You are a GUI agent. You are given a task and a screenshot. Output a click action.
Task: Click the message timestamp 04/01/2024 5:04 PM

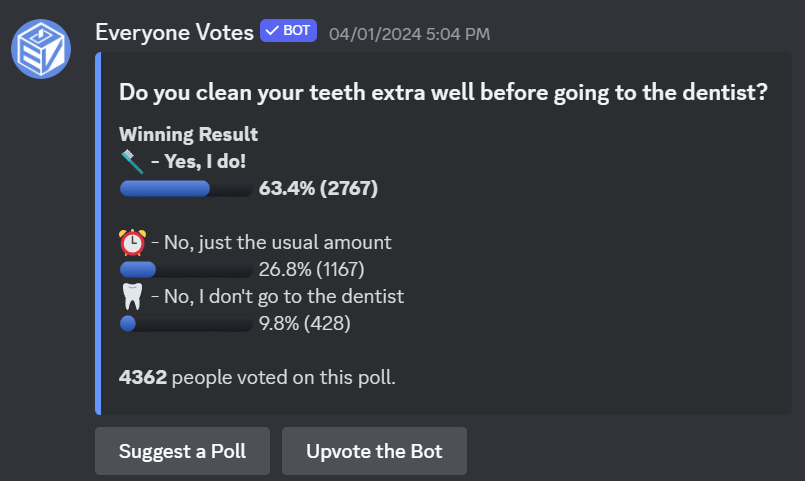(409, 33)
